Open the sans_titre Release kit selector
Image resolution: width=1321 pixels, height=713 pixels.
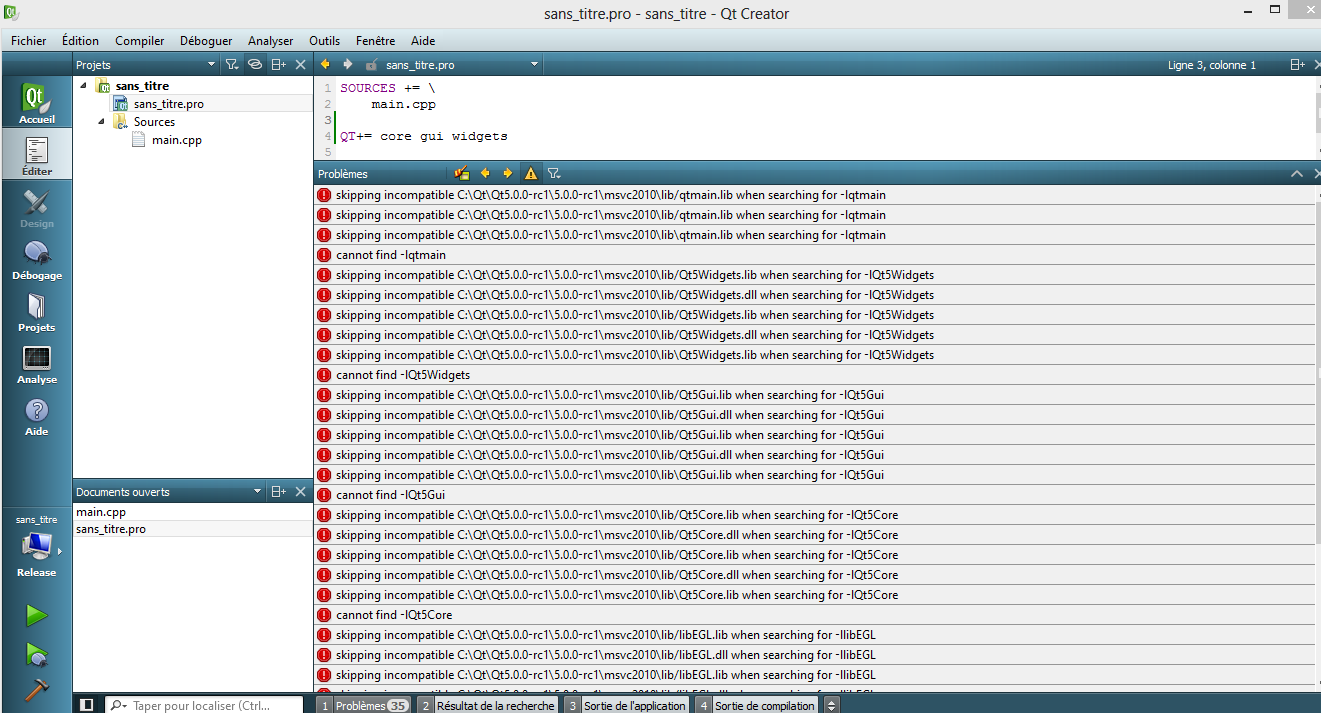click(x=36, y=546)
